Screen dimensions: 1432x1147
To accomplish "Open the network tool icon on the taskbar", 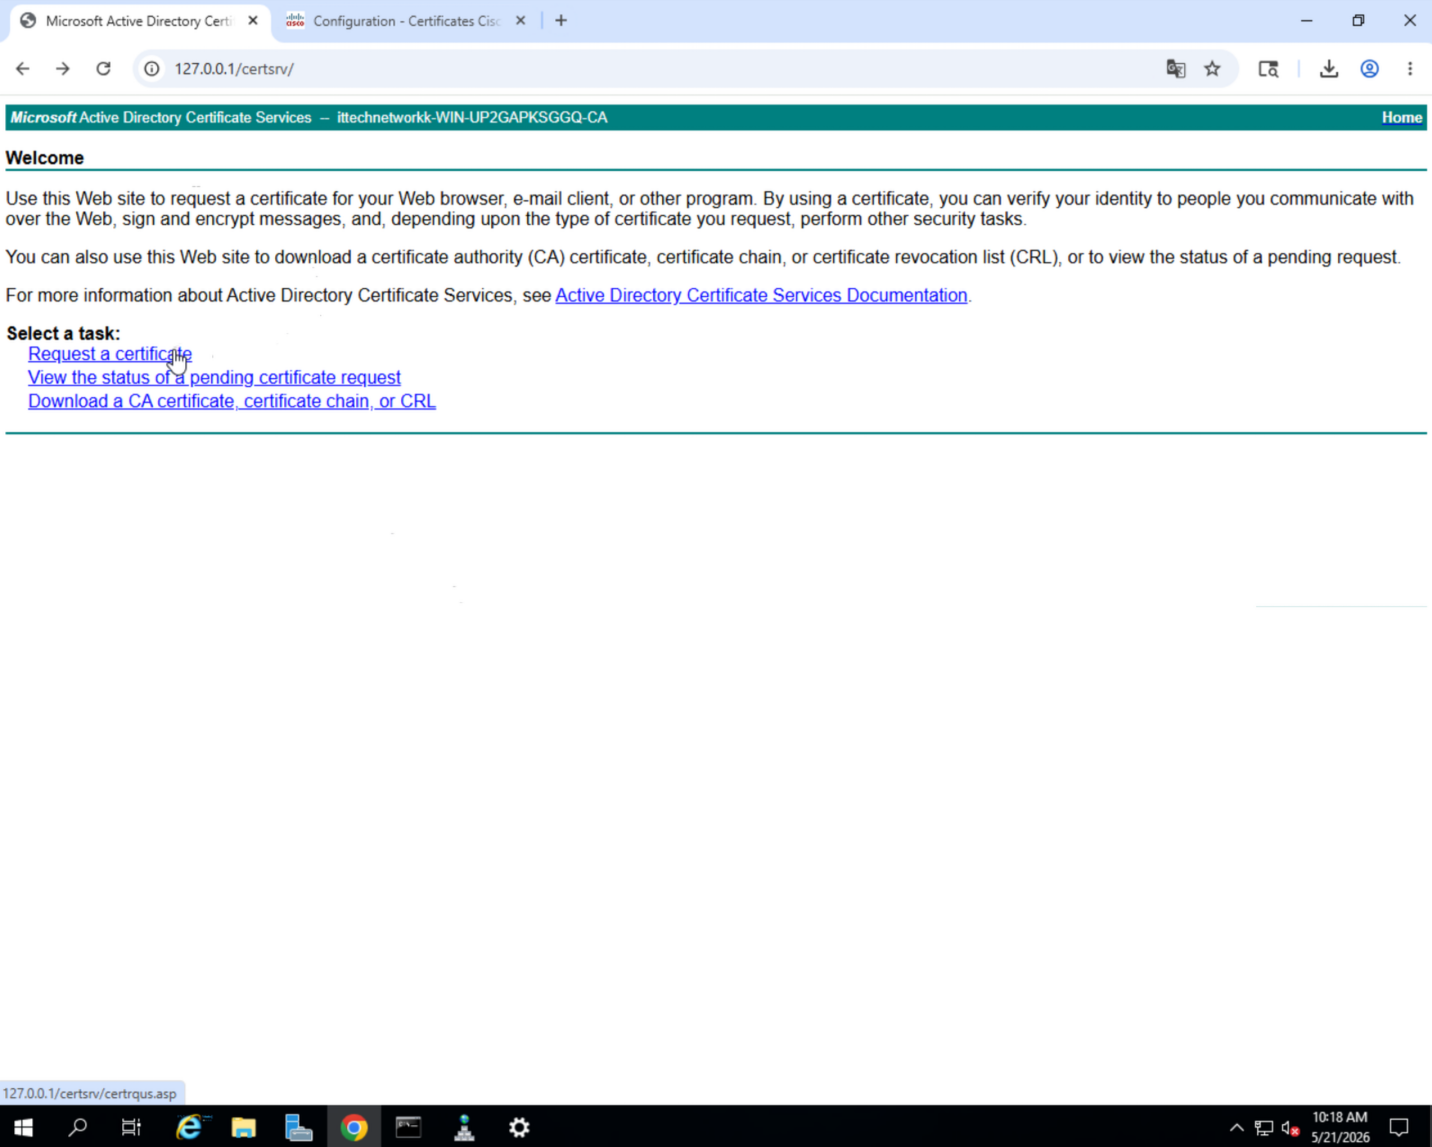I will [x=464, y=1128].
